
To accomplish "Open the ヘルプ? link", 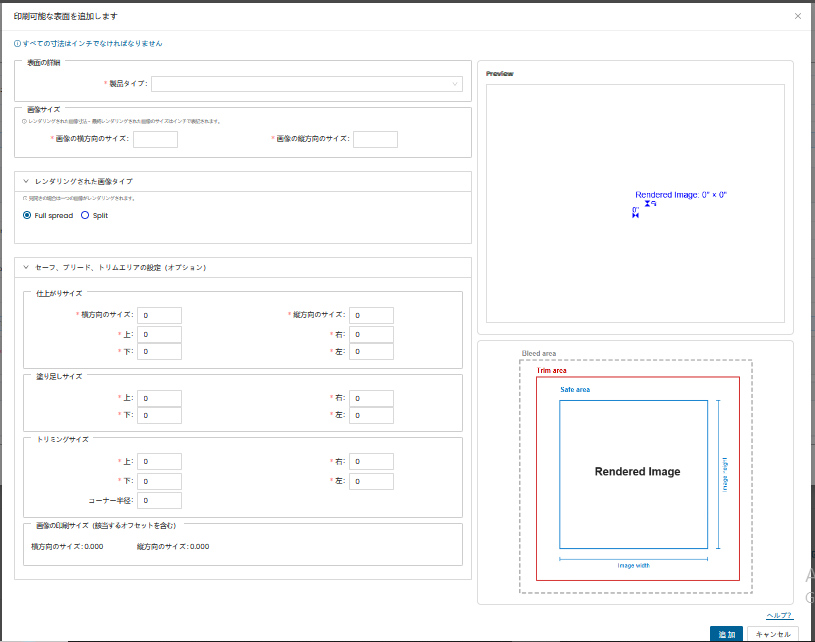I will [778, 616].
